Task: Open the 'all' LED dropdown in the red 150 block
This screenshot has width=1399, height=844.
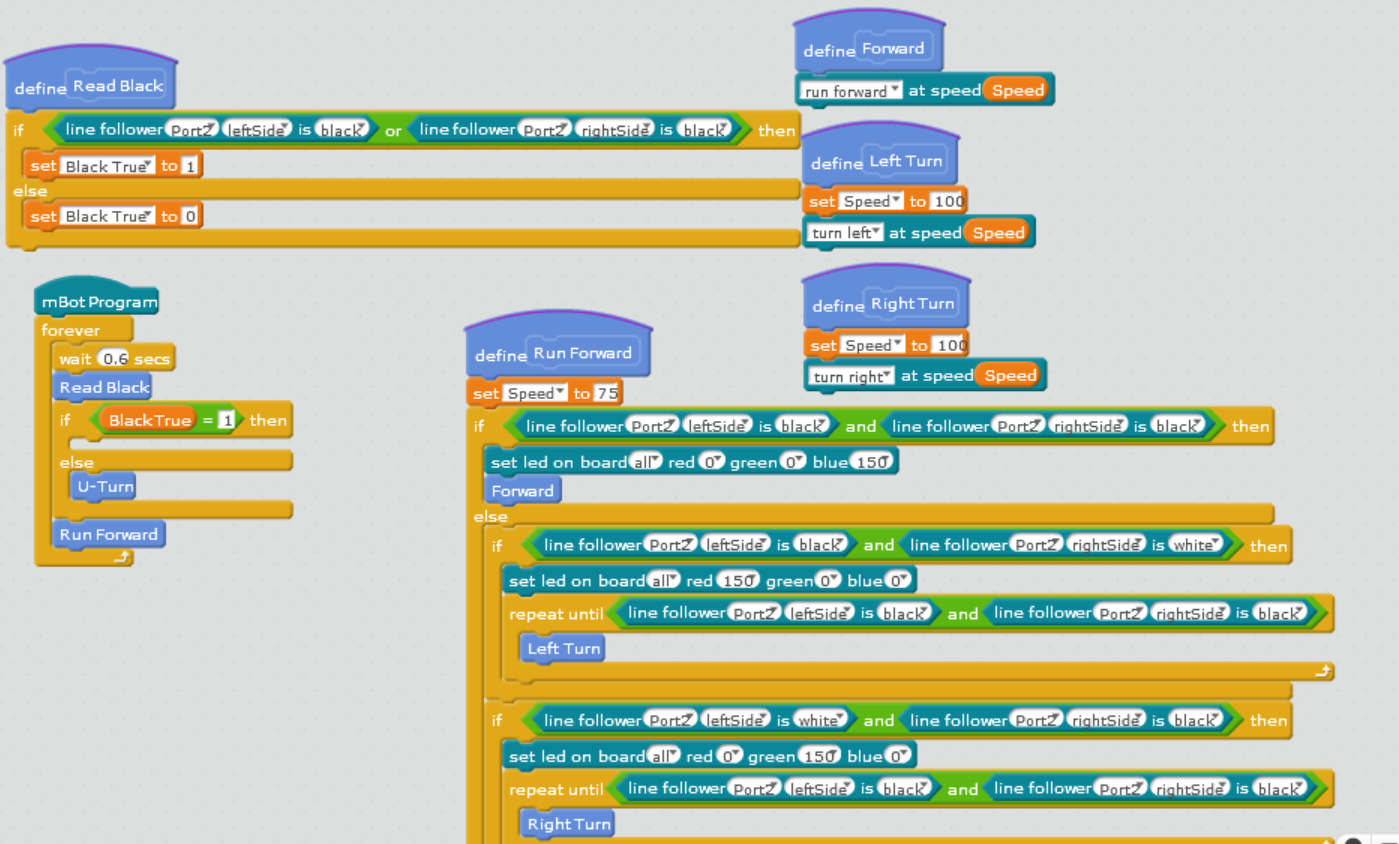Action: (x=665, y=581)
